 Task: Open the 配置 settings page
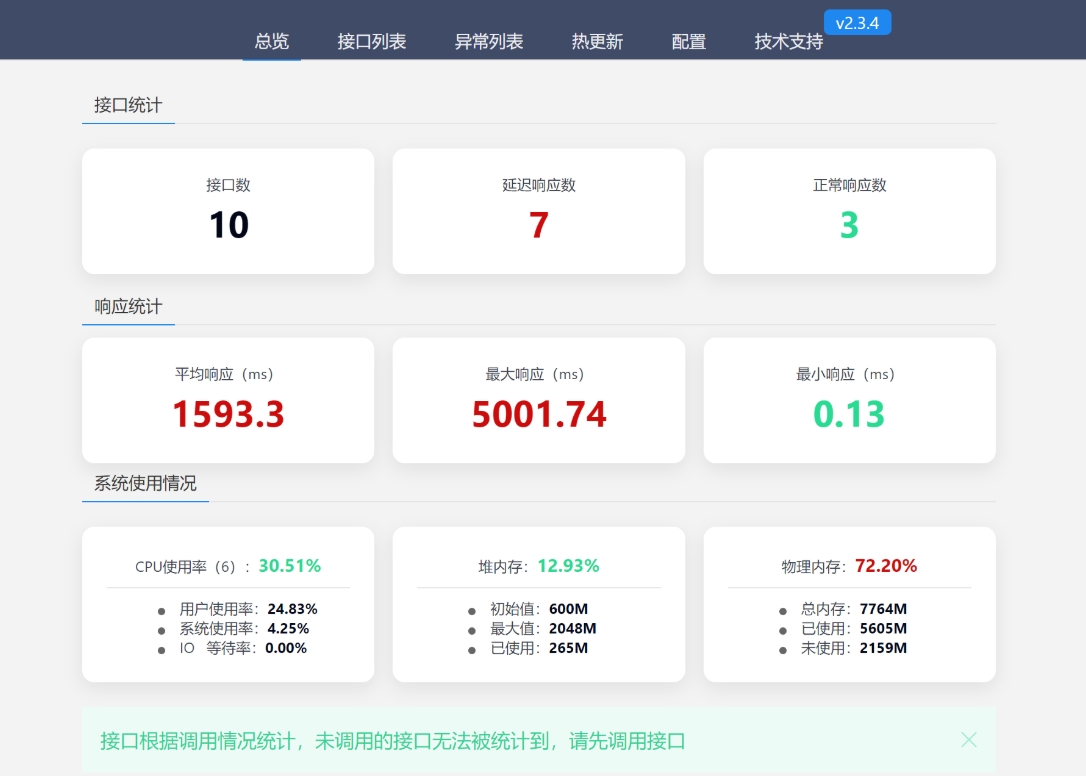pyautogui.click(x=687, y=41)
